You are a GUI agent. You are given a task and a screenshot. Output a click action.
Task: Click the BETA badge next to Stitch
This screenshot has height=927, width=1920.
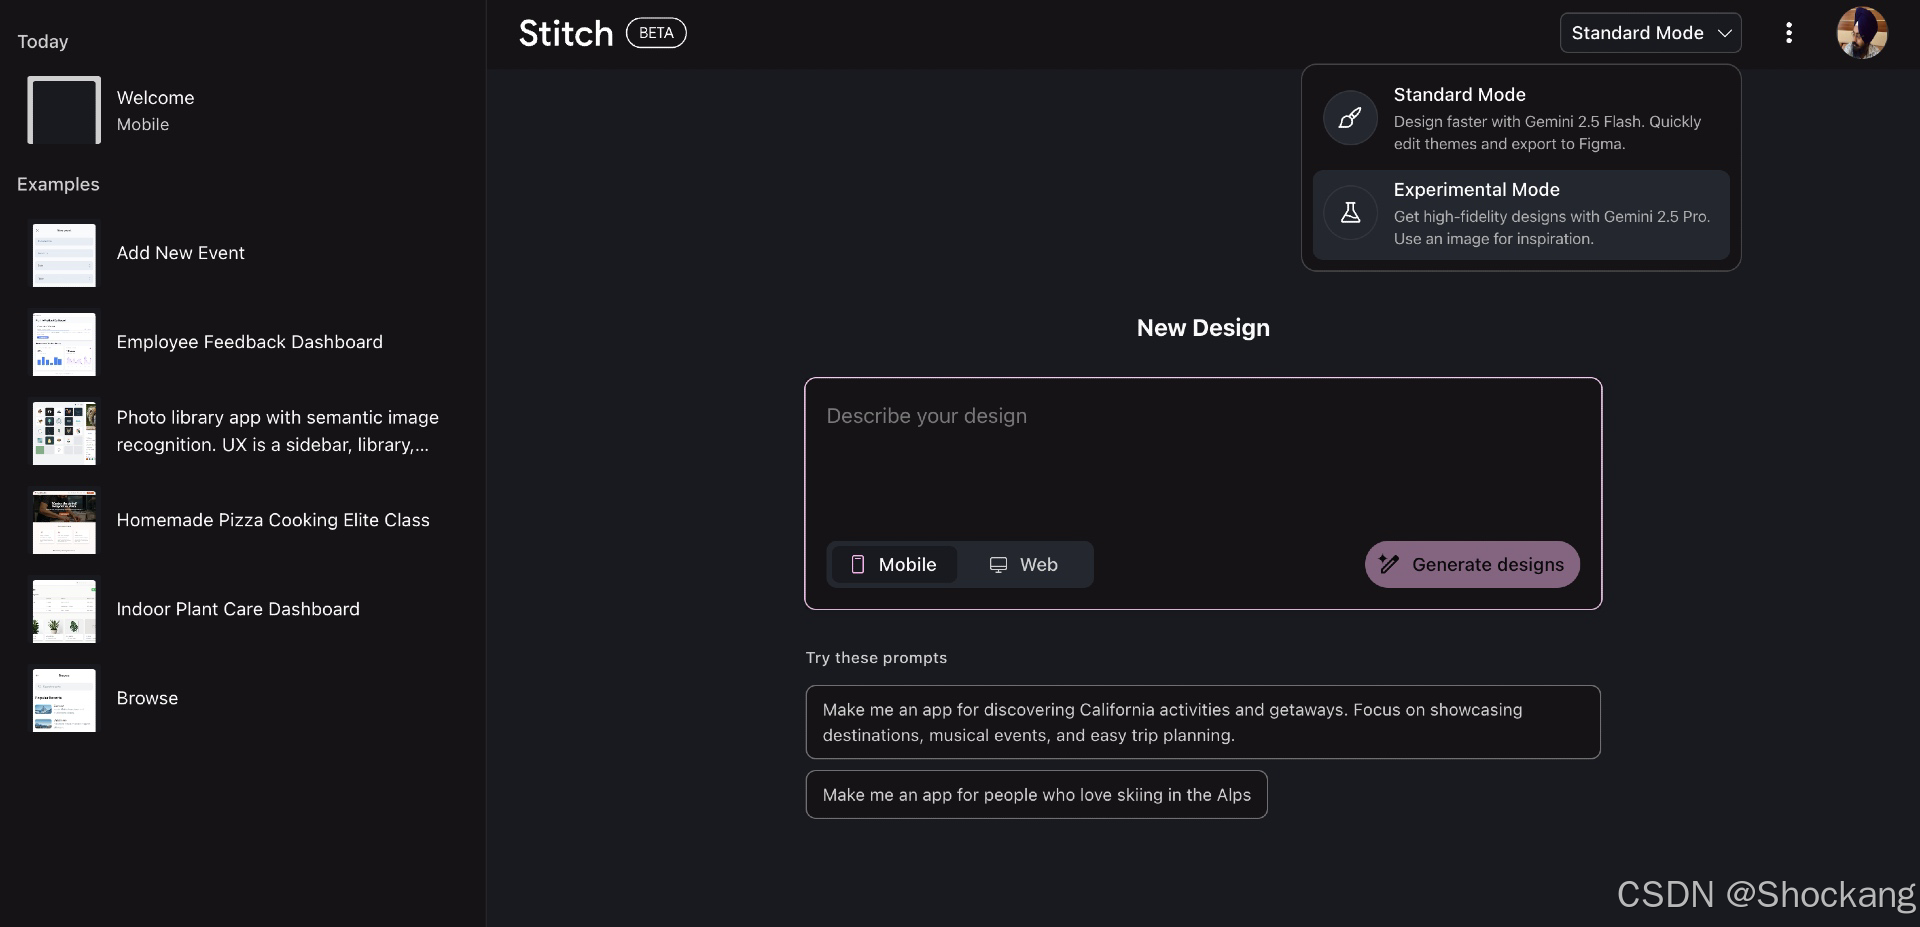(656, 33)
